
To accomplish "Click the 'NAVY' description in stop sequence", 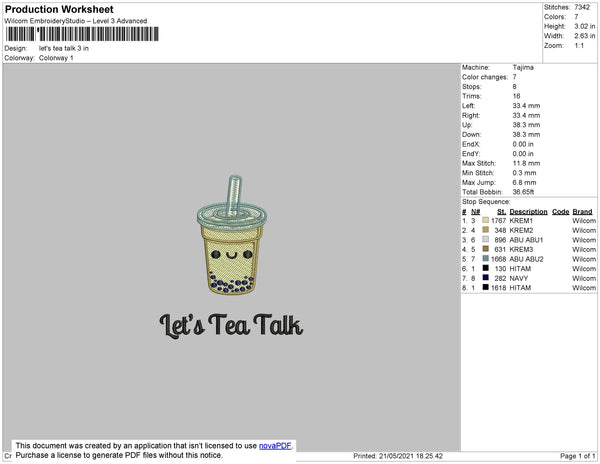I will pos(518,278).
